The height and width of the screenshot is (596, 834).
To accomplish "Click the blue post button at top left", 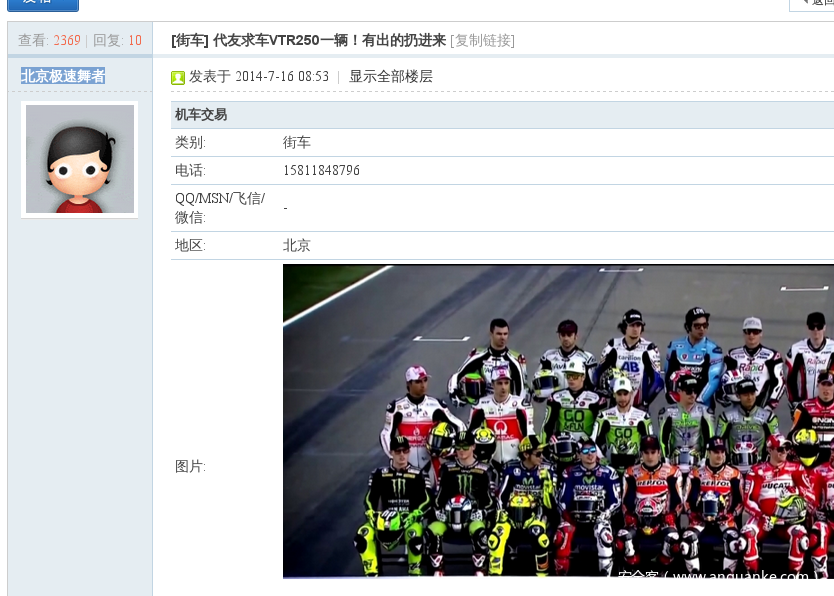I will [43, 4].
